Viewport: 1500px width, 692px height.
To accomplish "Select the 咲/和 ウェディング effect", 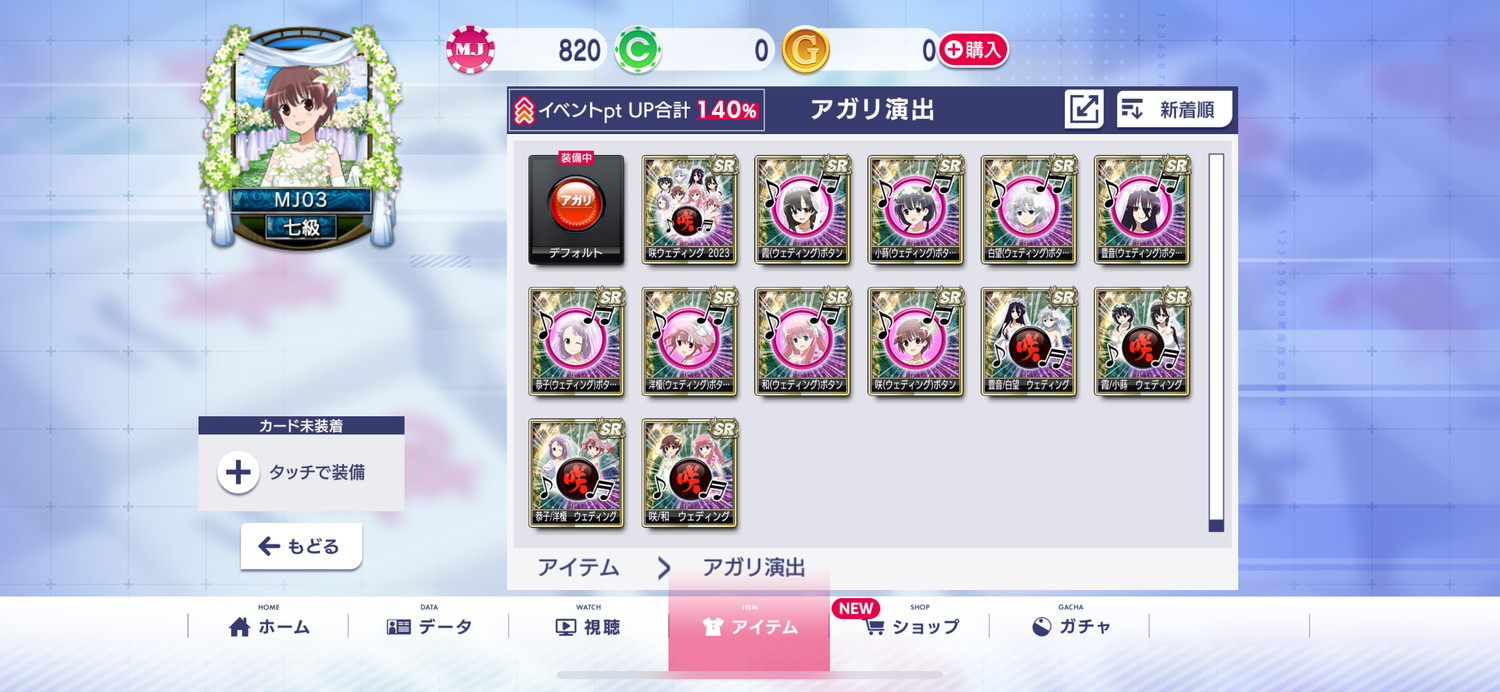I will pos(689,474).
